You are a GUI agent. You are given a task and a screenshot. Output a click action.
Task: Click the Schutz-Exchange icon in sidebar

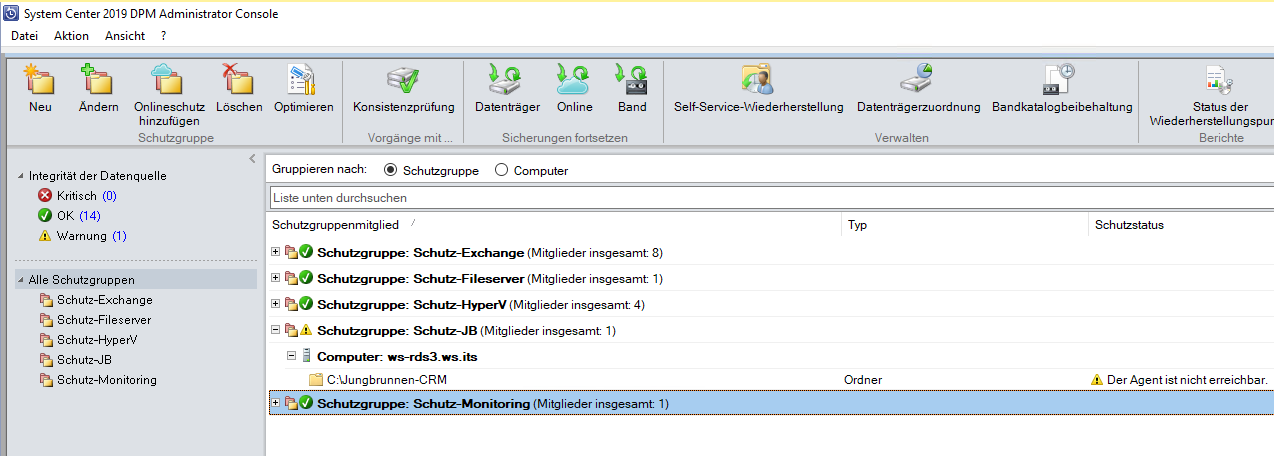tap(45, 300)
